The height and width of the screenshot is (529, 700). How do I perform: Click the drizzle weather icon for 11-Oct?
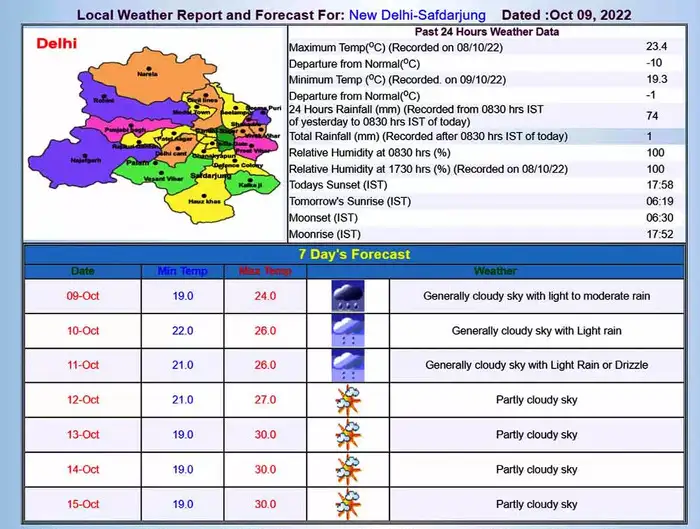[348, 365]
